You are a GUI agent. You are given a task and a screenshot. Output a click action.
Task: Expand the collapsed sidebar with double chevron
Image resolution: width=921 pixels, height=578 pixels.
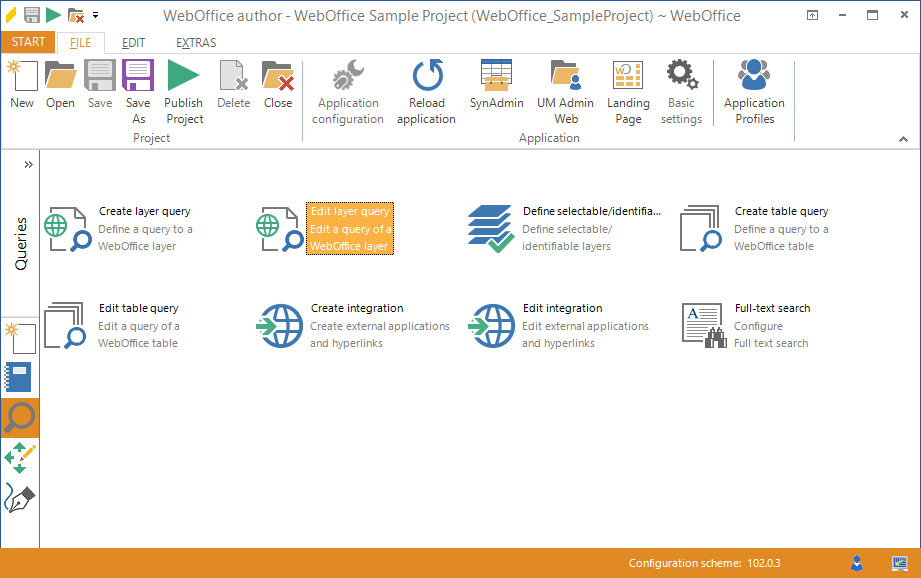tap(28, 164)
